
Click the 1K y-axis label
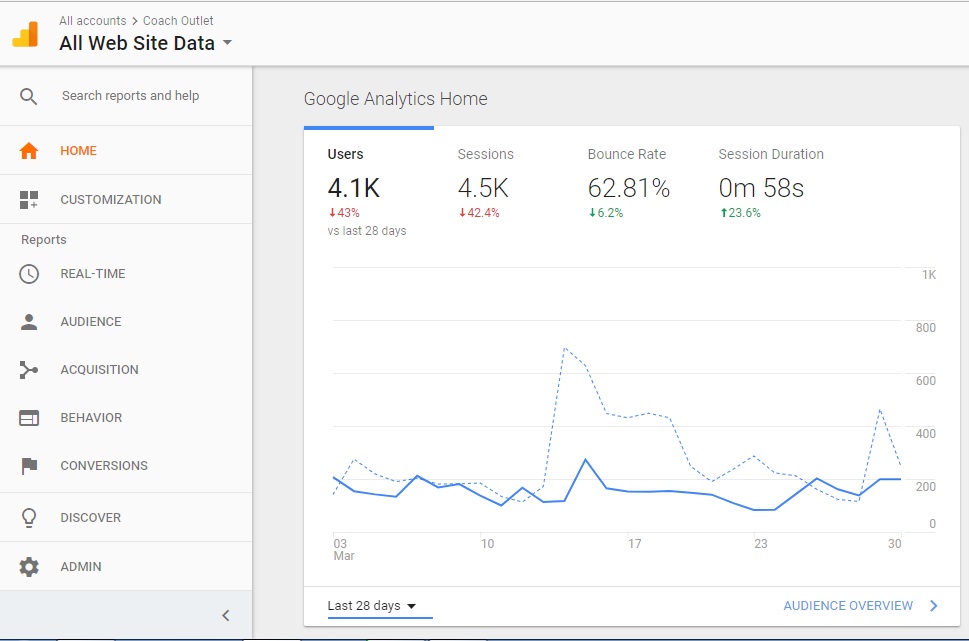click(929, 274)
